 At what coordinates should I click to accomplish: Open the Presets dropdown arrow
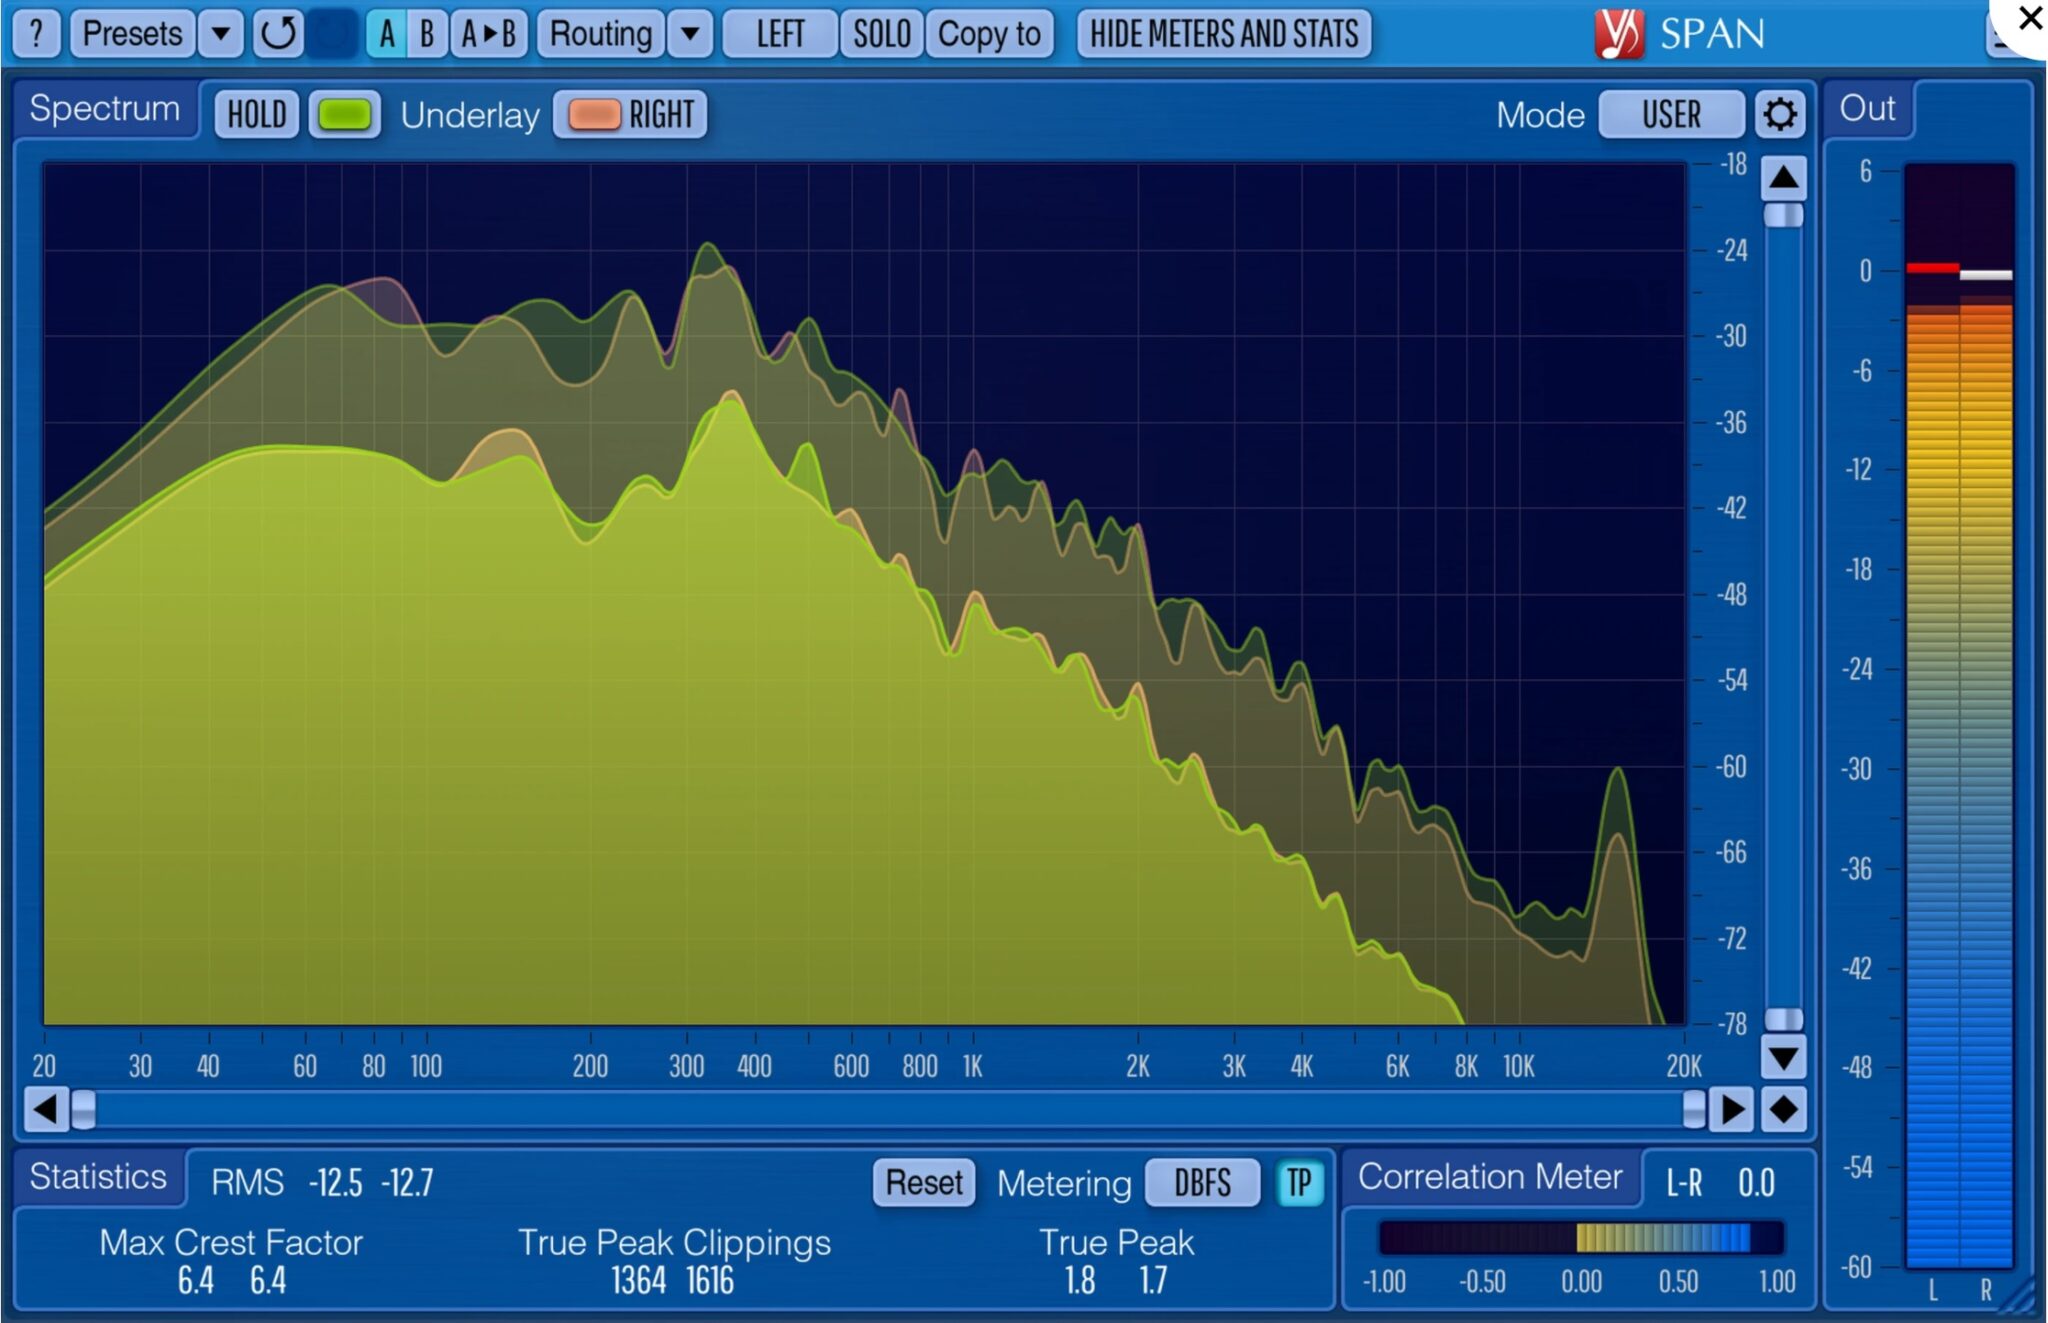point(220,33)
